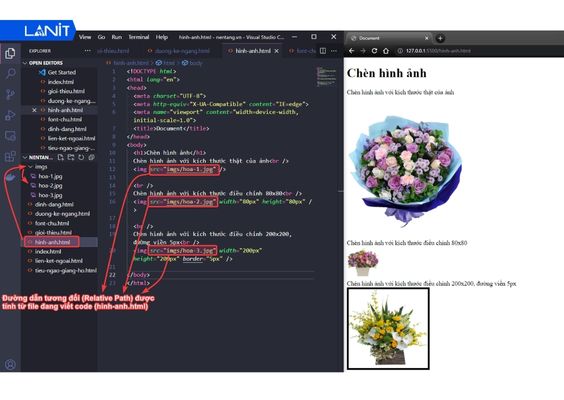The image size is (564, 400).
Task: Open the Terminal menu
Action: 138,37
